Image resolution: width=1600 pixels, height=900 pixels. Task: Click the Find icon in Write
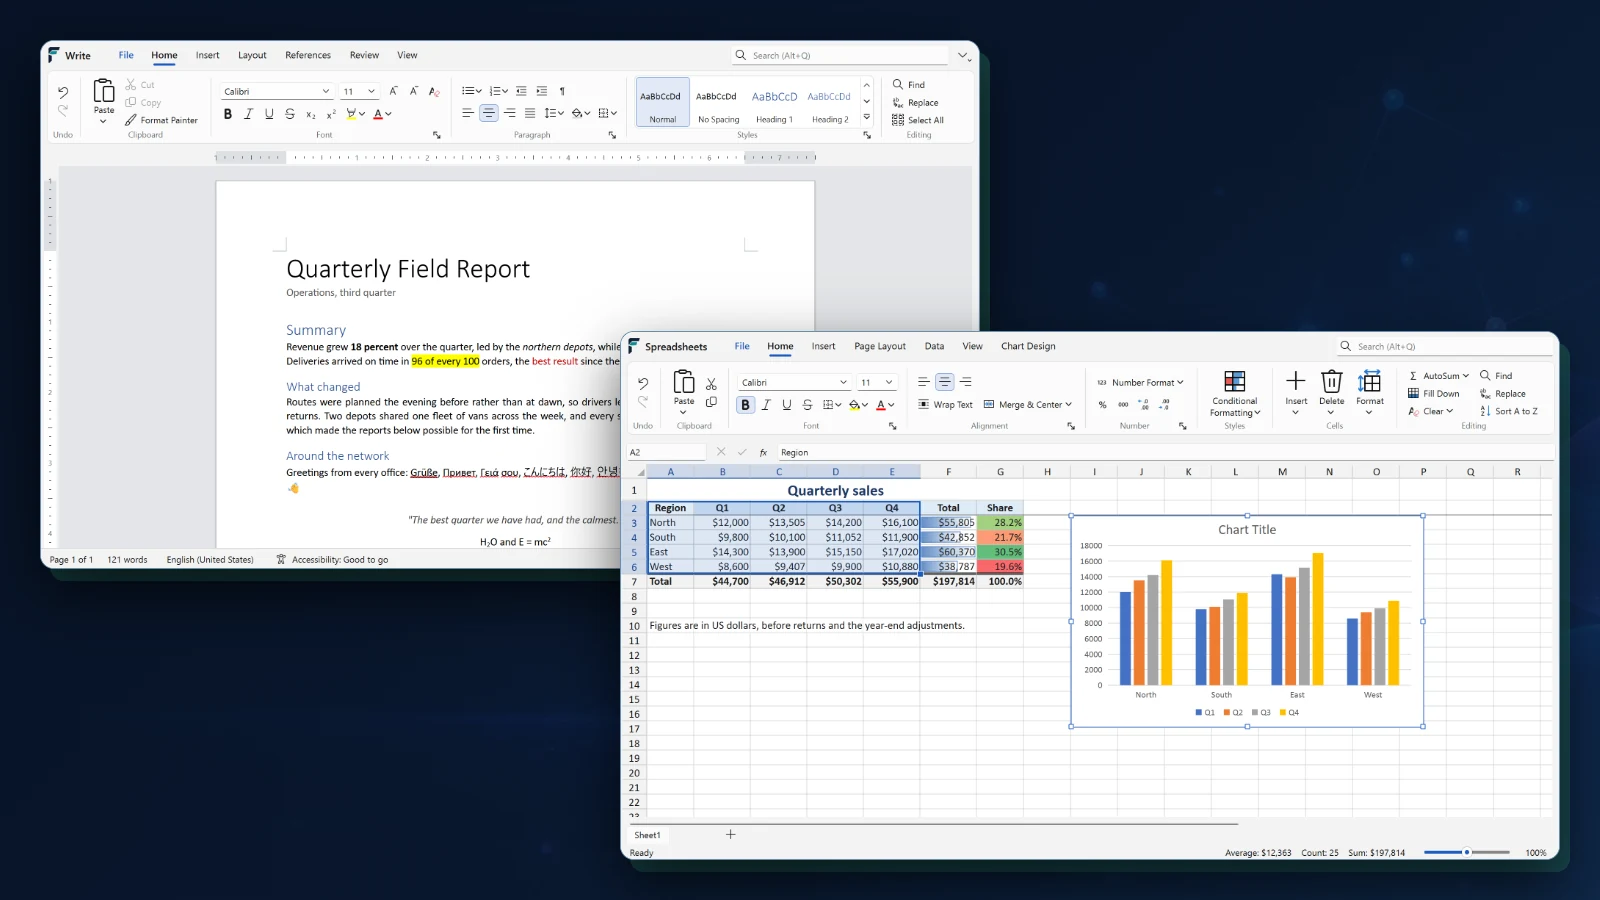tap(898, 85)
